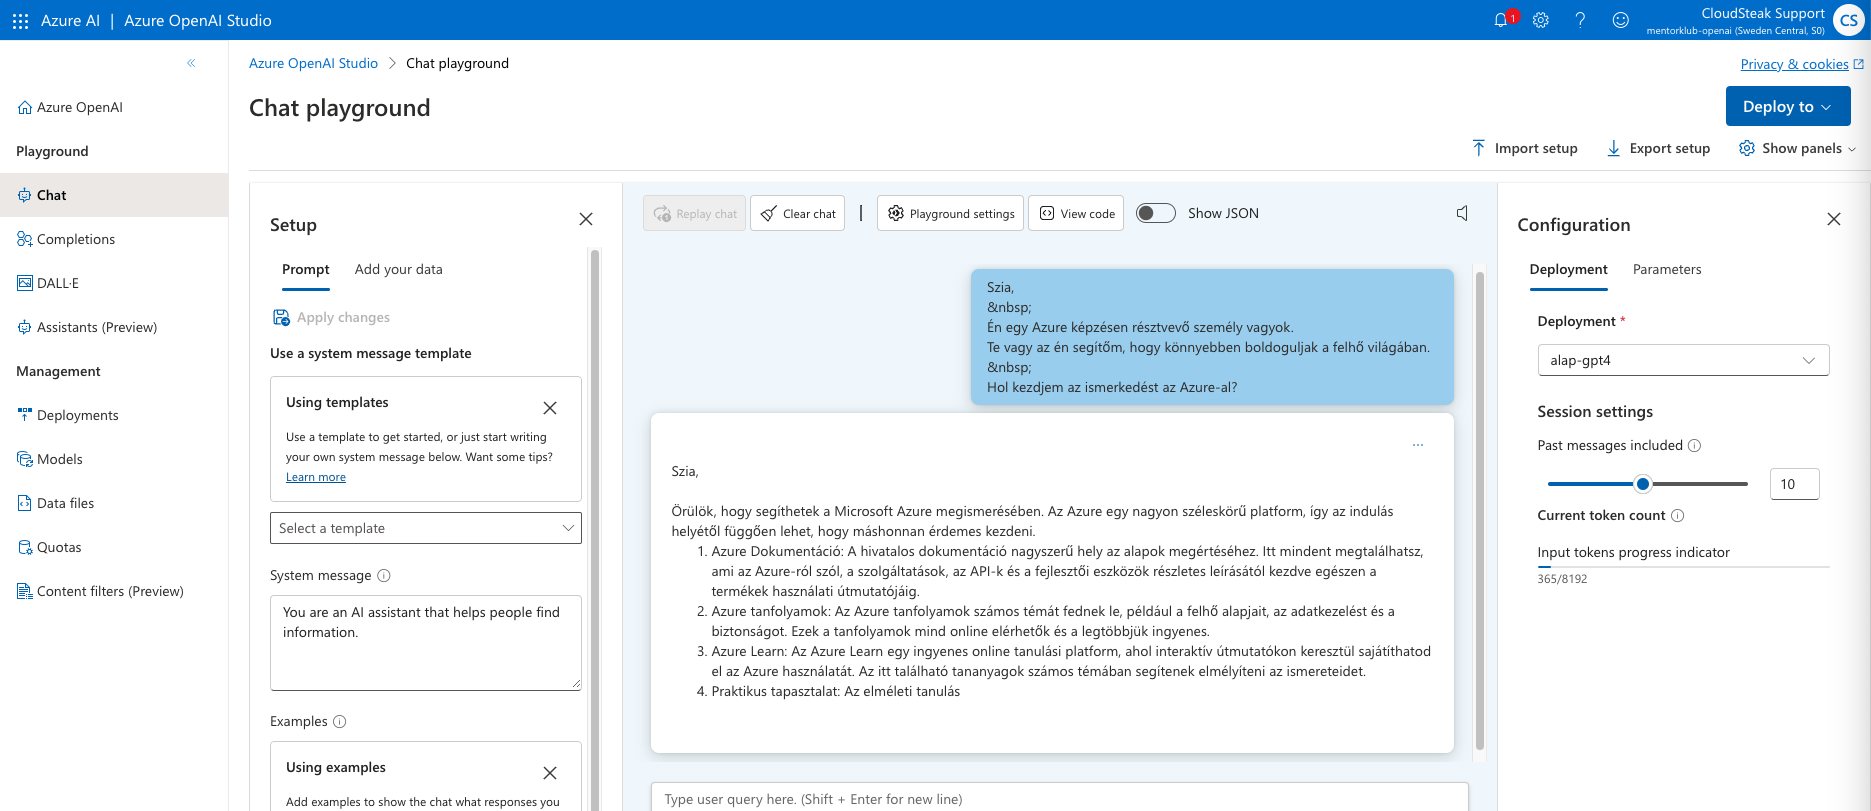Image resolution: width=1871 pixels, height=811 pixels.
Task: Switch to Add your data tab
Action: click(x=399, y=270)
